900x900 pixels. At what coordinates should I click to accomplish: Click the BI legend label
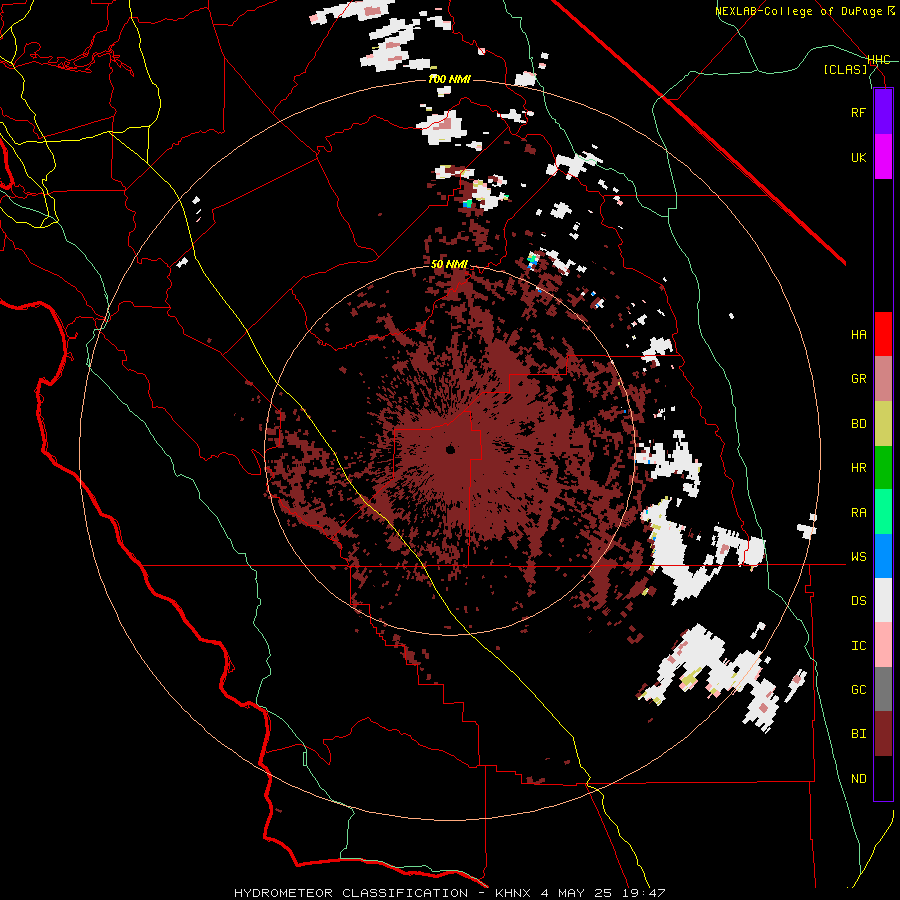(x=858, y=734)
